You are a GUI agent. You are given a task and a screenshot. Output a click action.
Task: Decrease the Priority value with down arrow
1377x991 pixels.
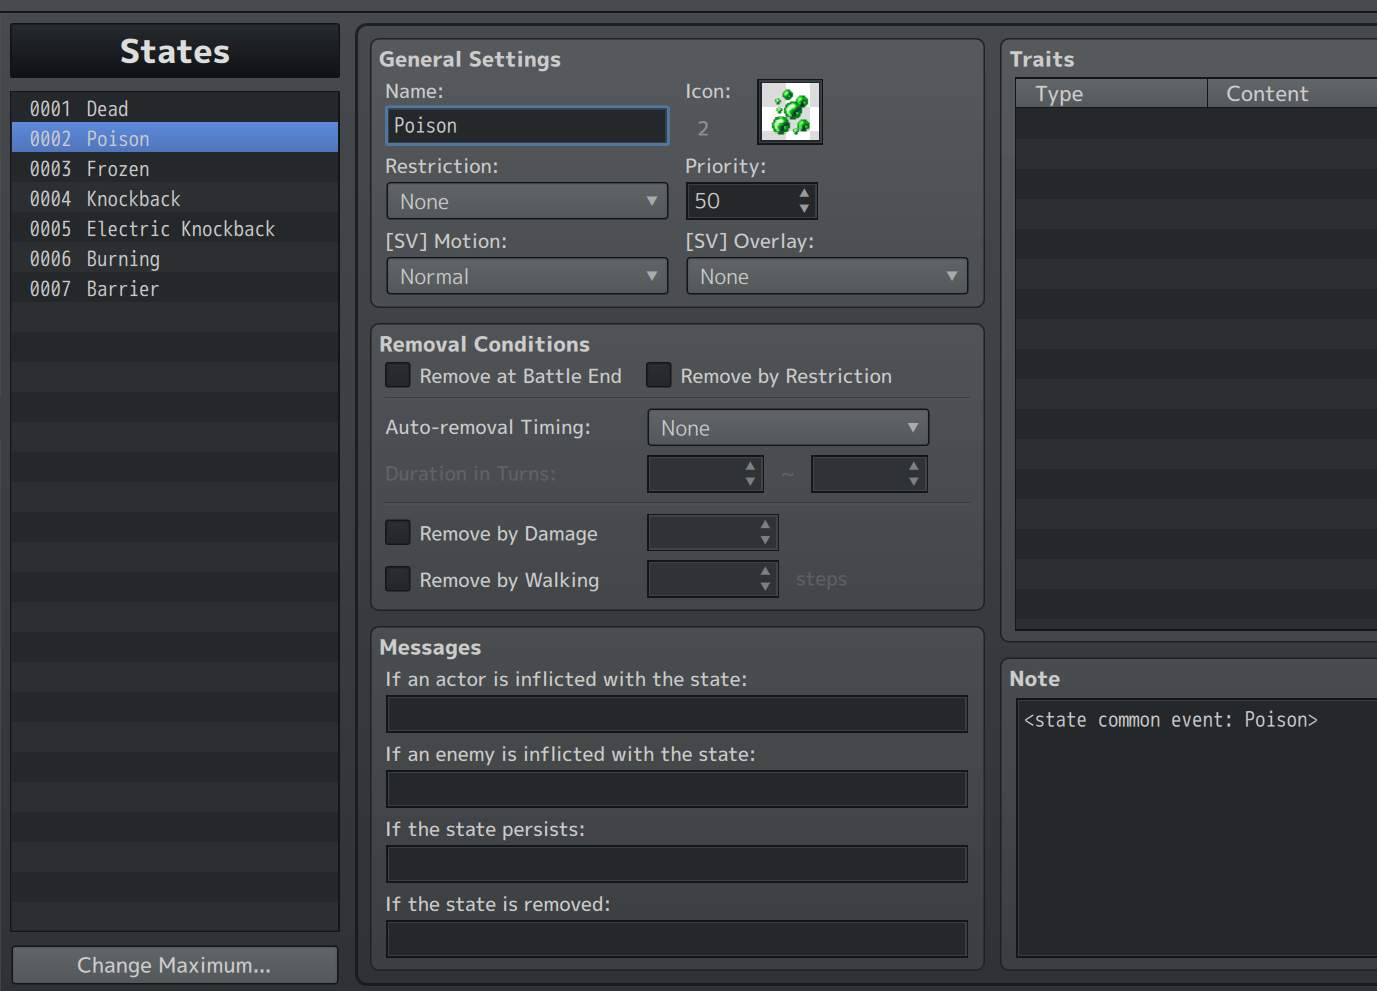[x=804, y=209]
